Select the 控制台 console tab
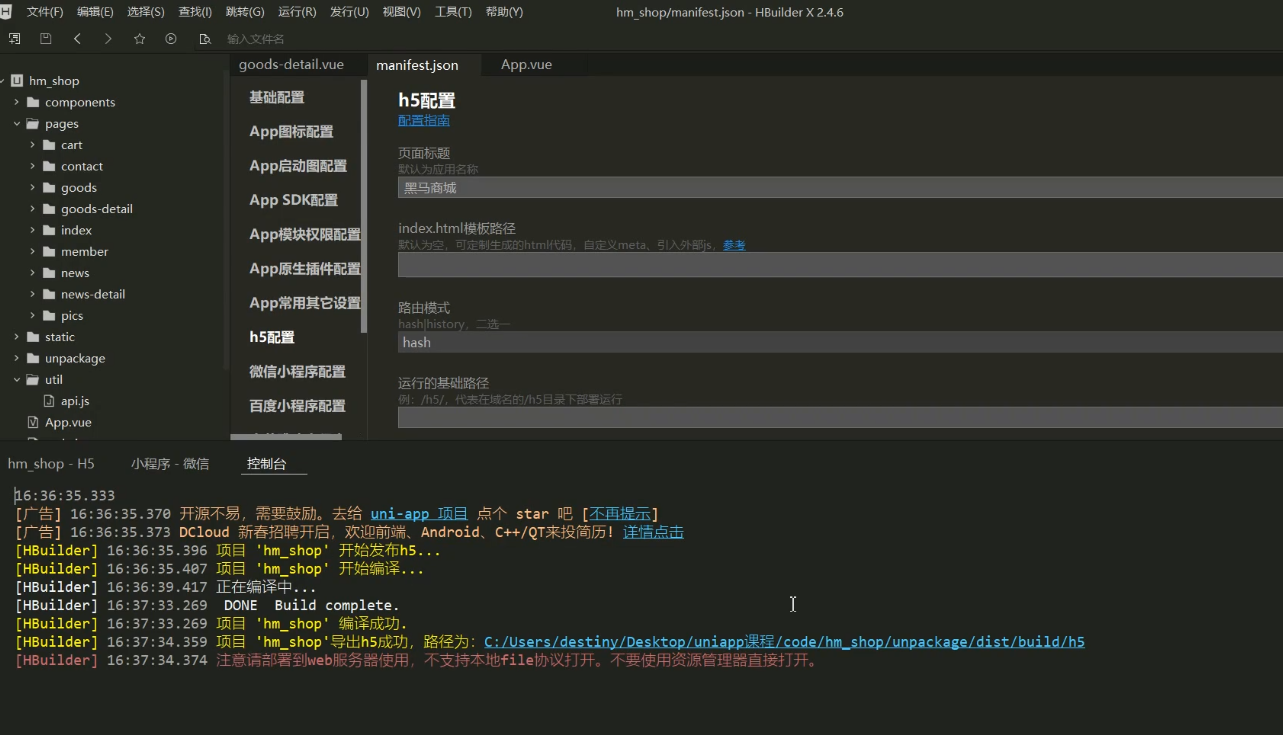The image size is (1283, 735). (267, 464)
